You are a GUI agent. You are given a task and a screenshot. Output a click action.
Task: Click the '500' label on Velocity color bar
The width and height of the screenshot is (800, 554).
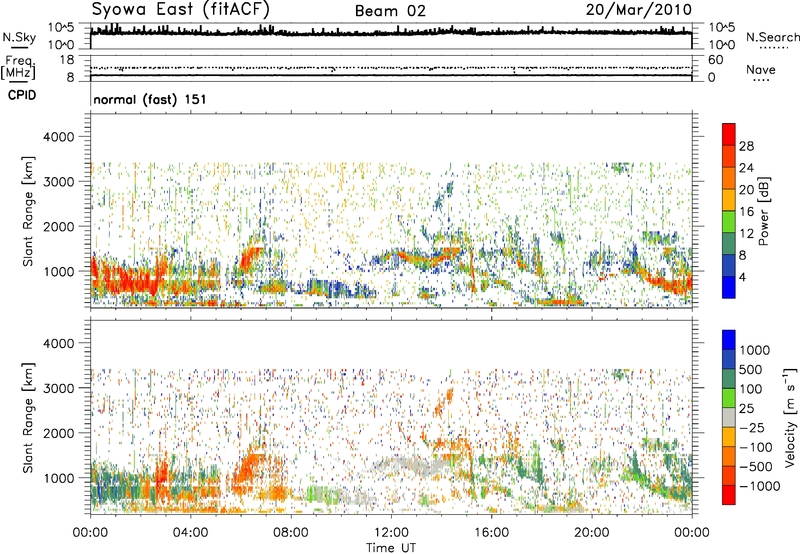[753, 370]
